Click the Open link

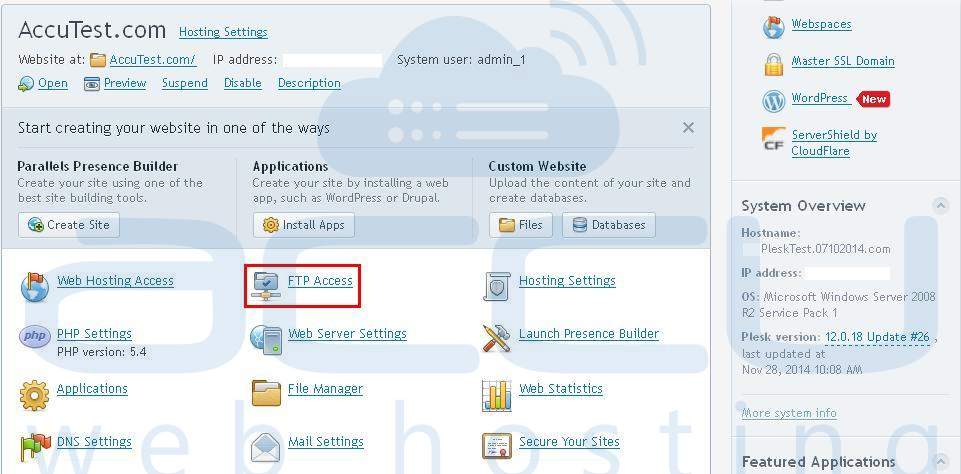click(x=53, y=83)
